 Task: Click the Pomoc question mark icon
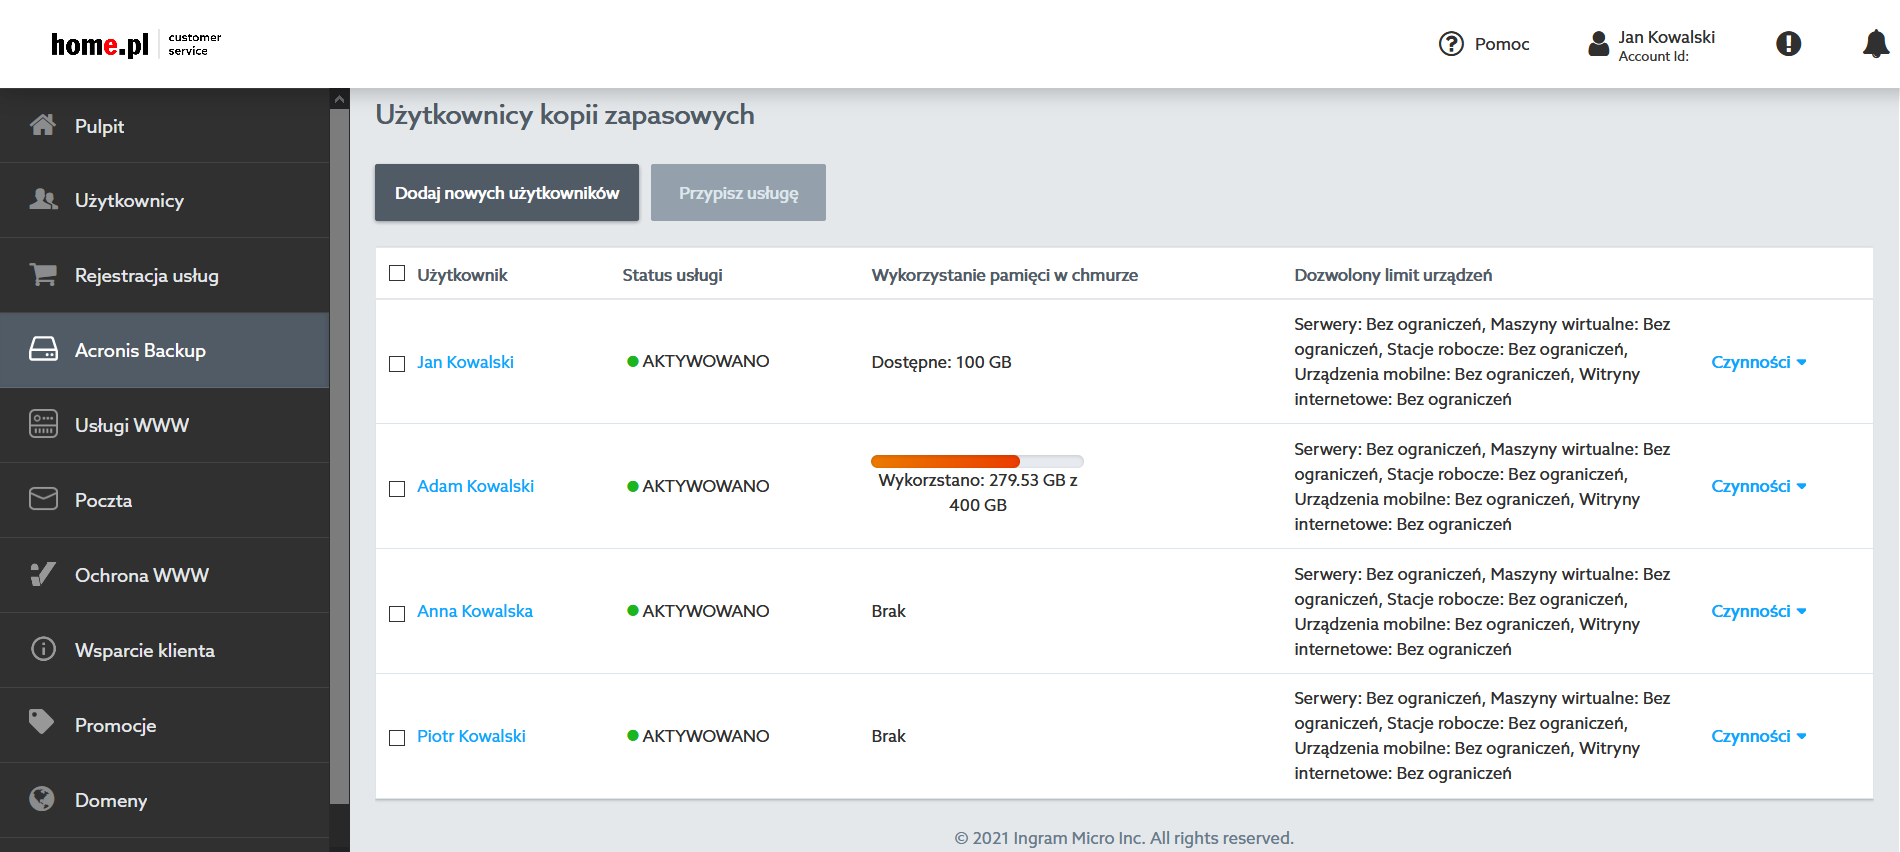tap(1451, 44)
